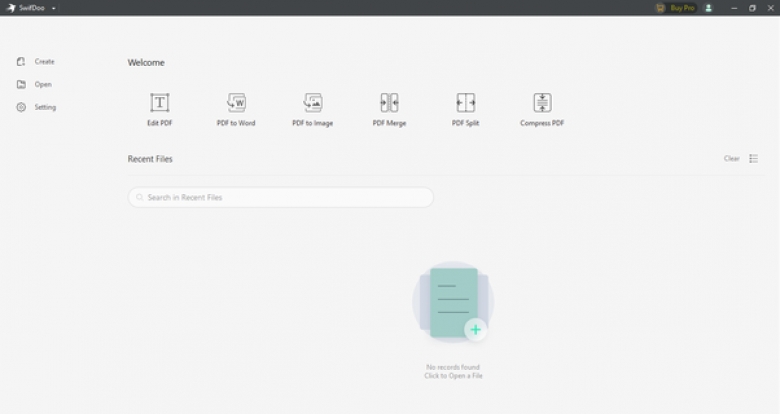Click the SwifDoo bird logo
Image resolution: width=780 pixels, height=414 pixels.
(x=11, y=8)
